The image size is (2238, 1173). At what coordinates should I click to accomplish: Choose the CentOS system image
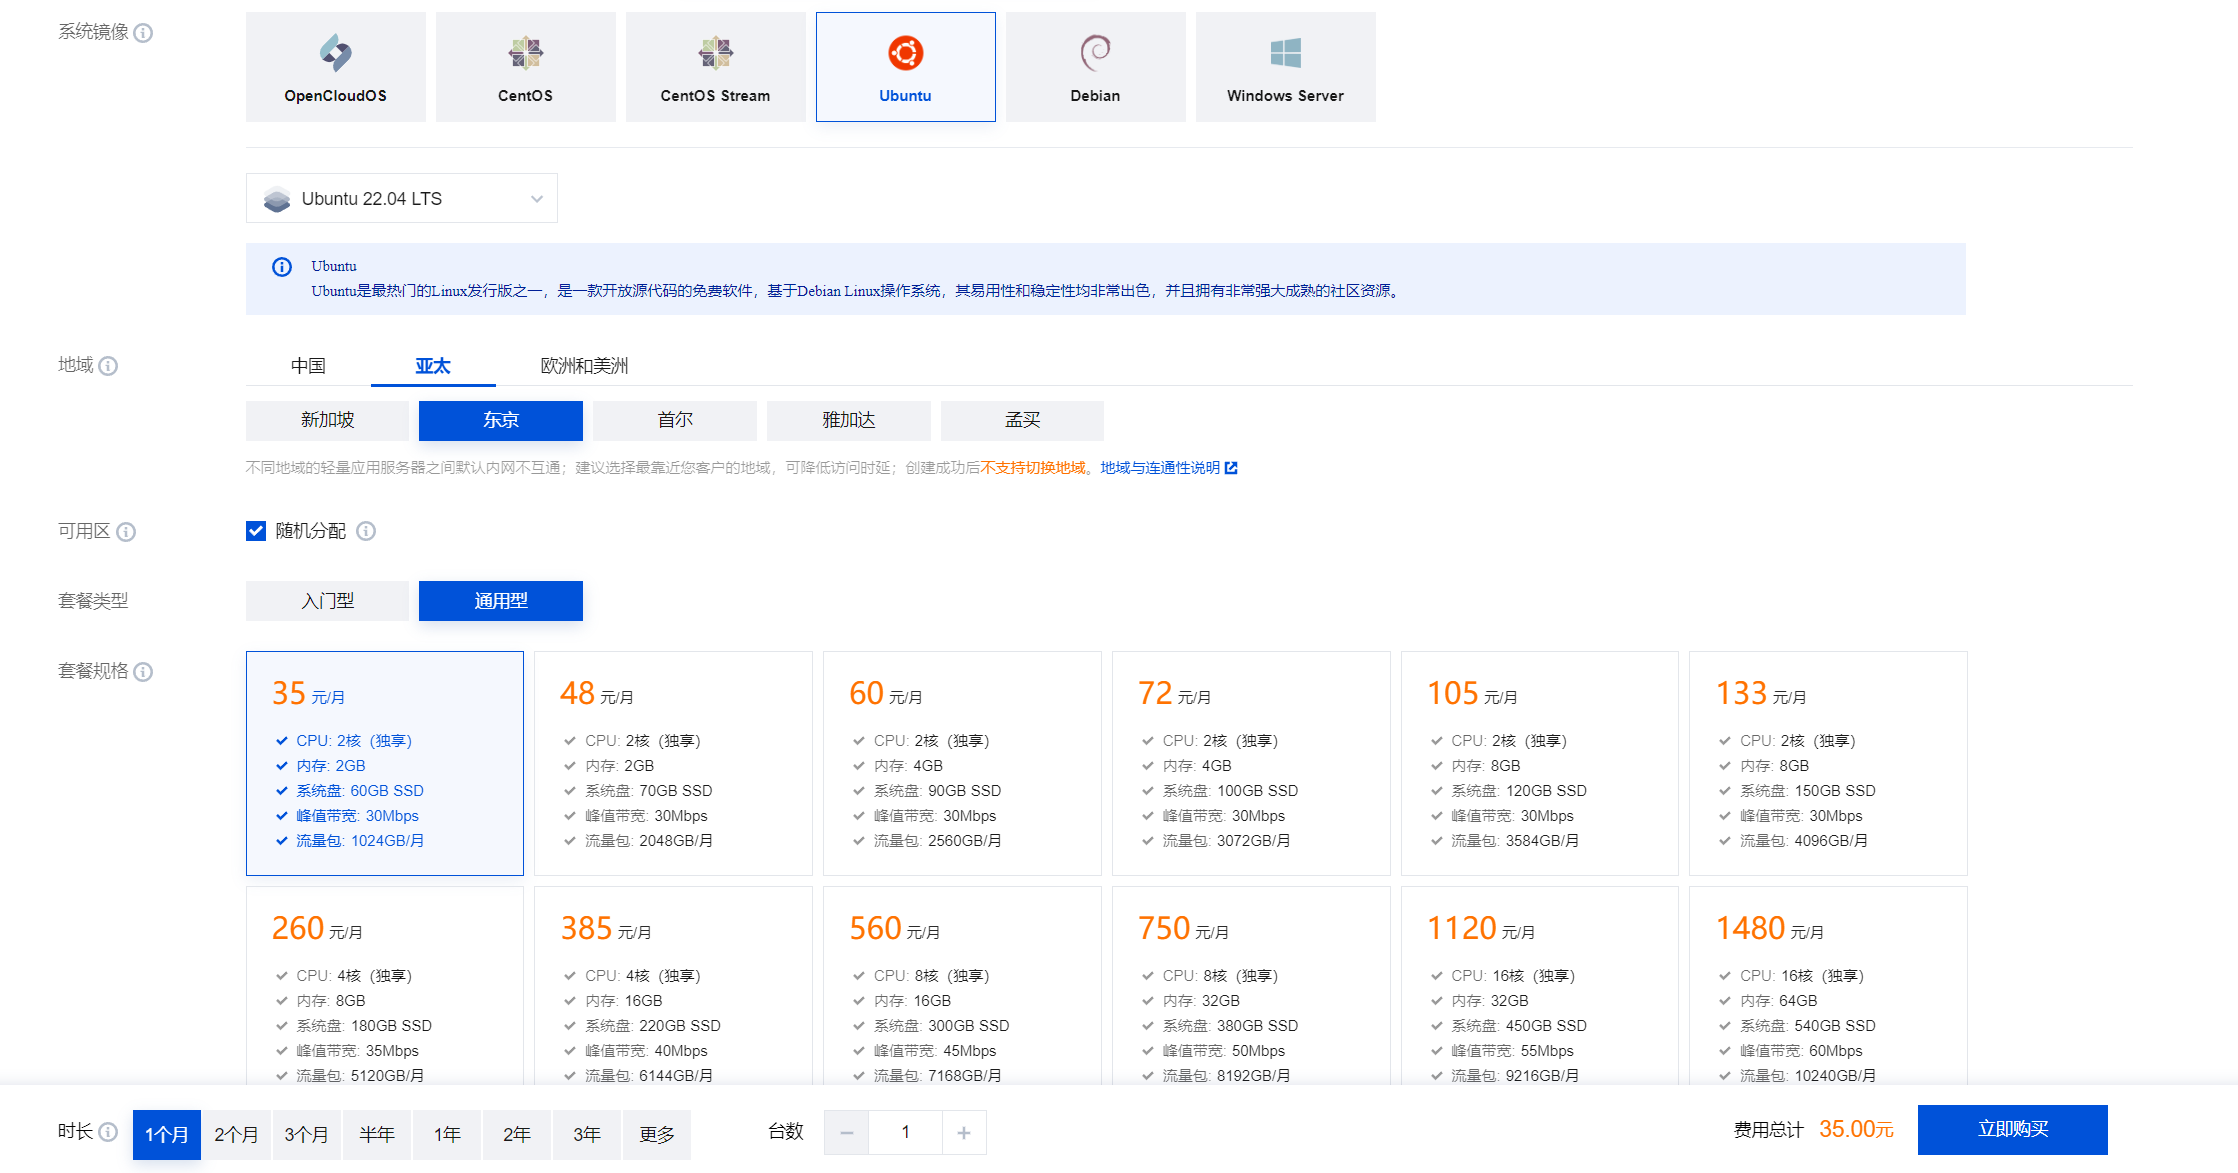pyautogui.click(x=525, y=67)
